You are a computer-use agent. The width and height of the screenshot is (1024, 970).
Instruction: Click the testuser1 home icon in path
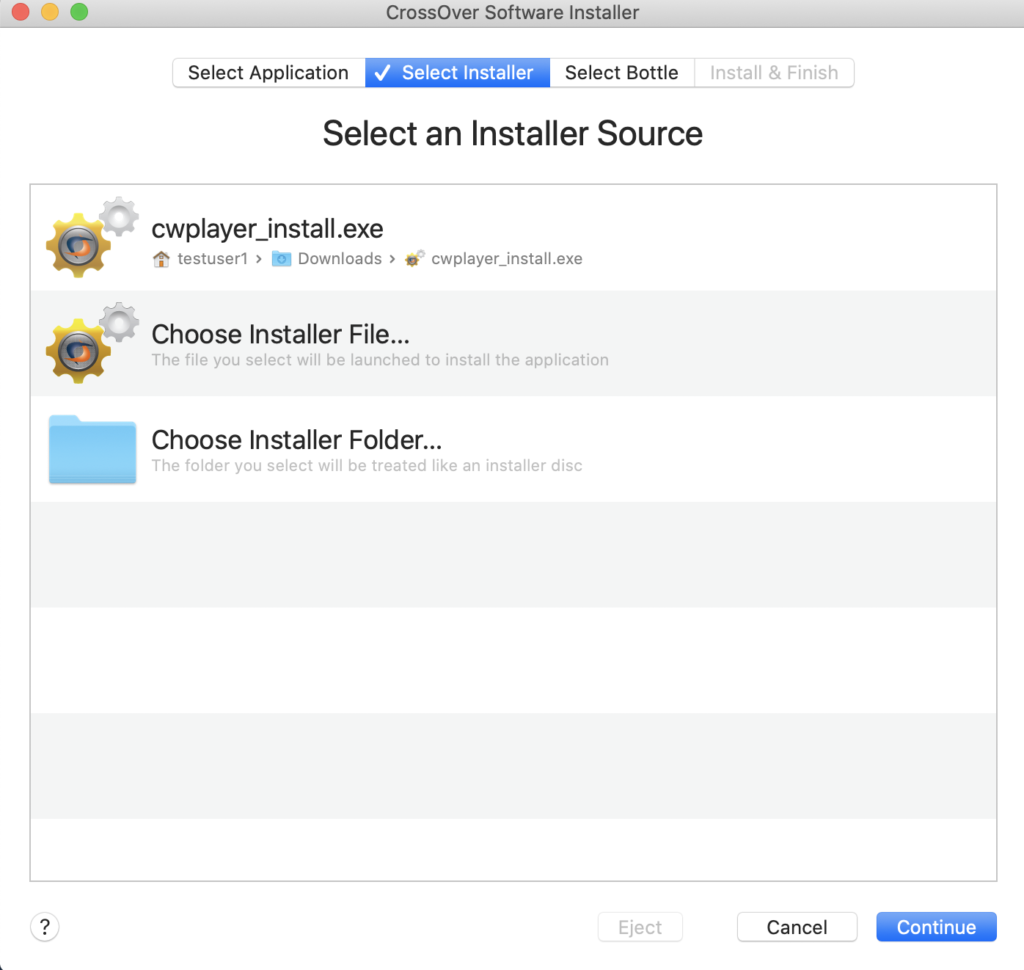pos(160,259)
